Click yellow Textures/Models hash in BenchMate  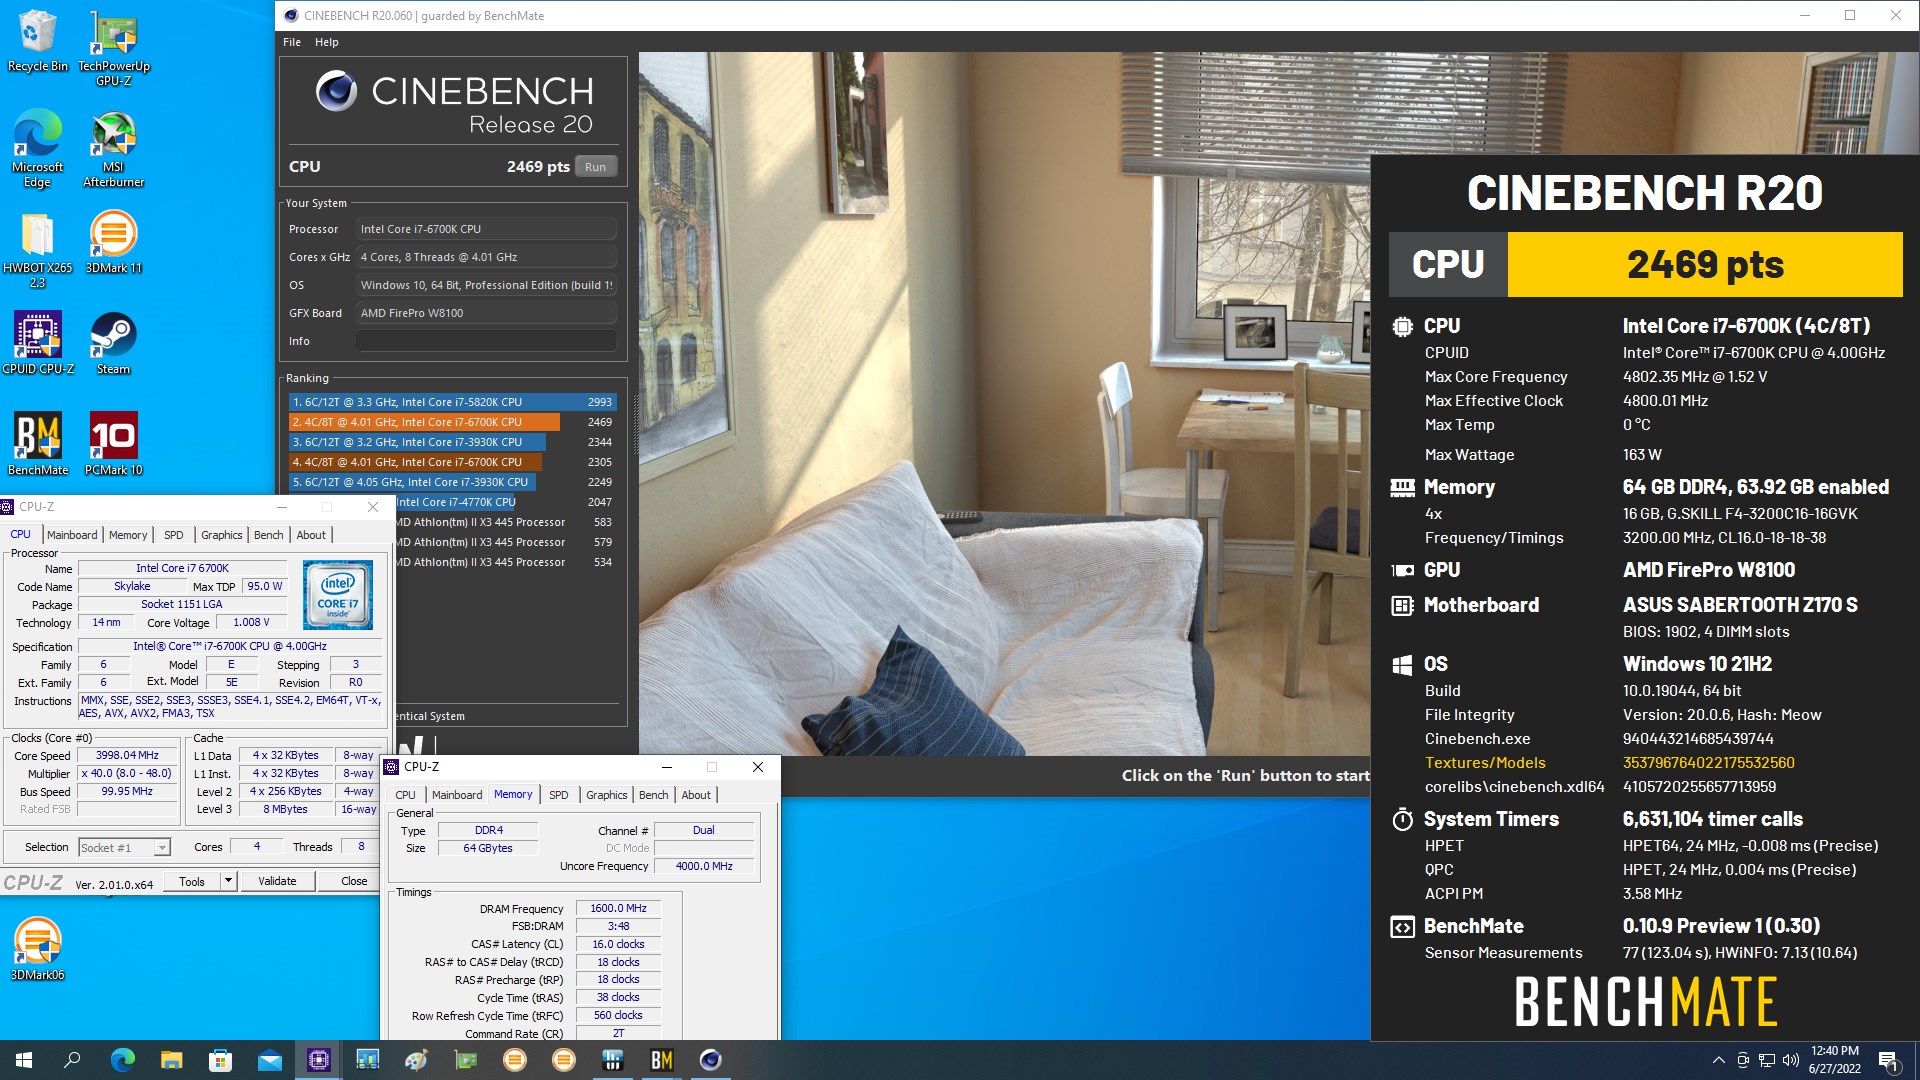tap(1709, 762)
